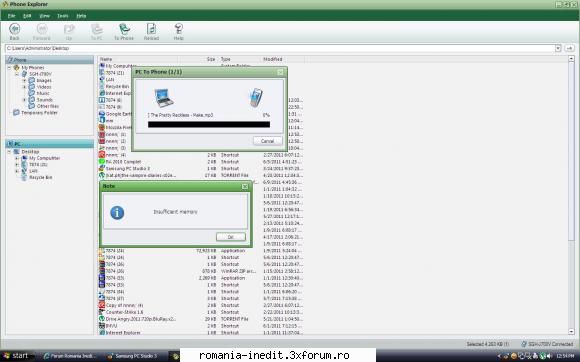Select the PC panel header
The image size is (580, 362).
pos(50,144)
